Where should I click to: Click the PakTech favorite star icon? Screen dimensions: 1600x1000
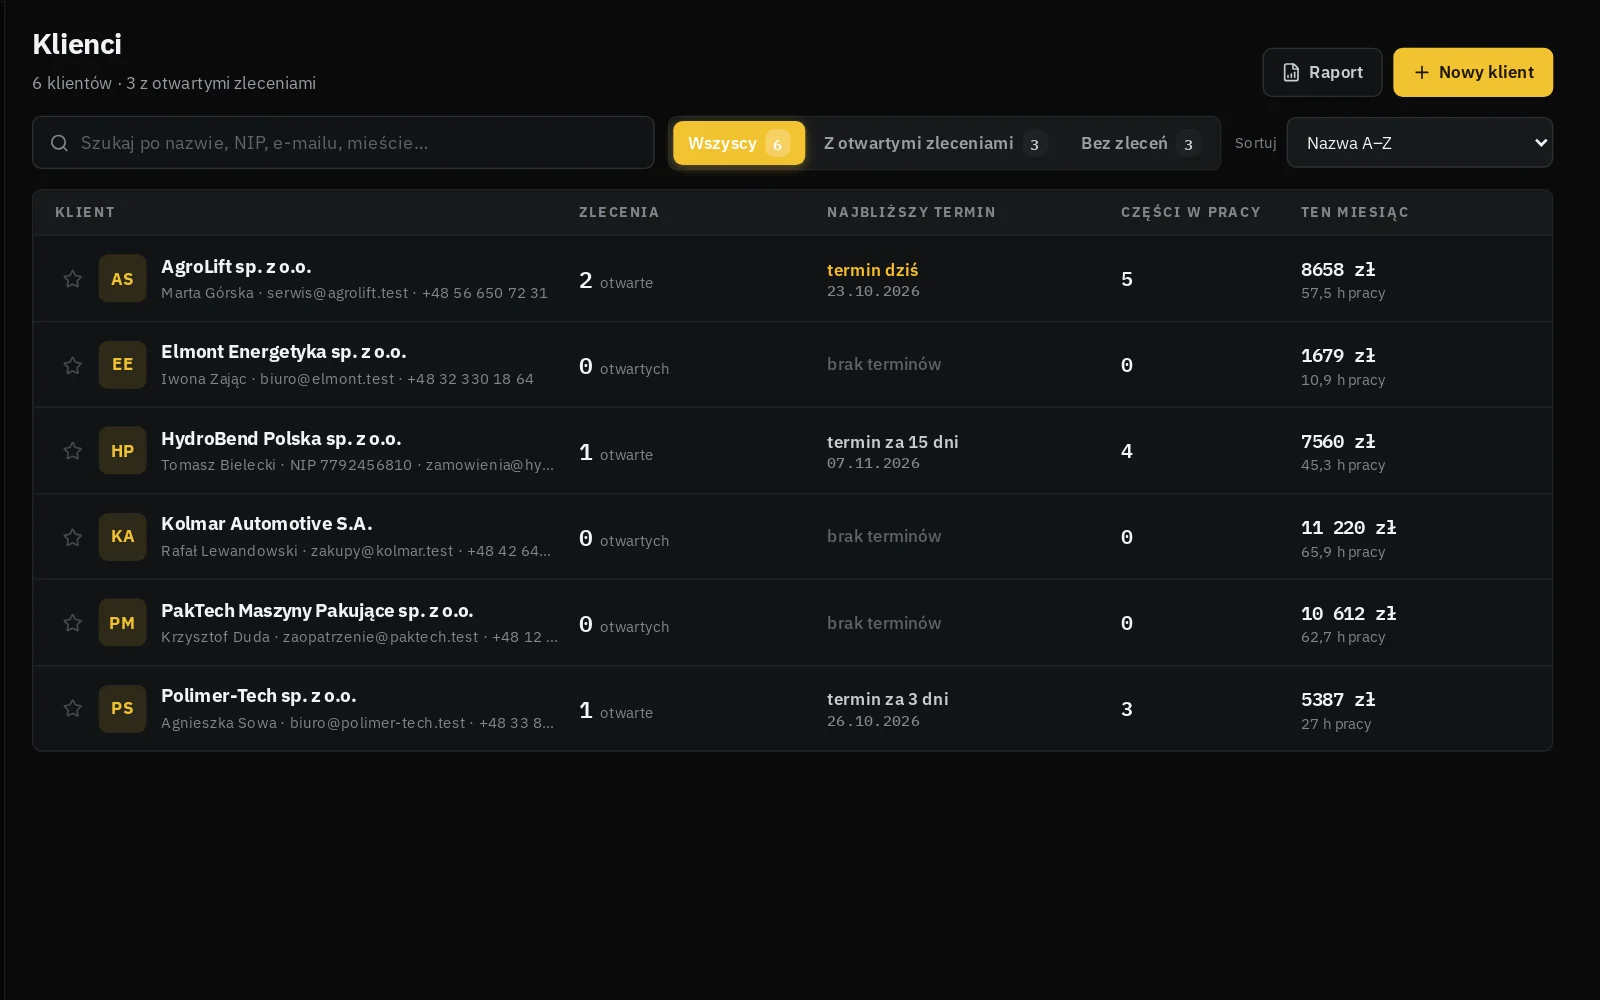tap(72, 623)
